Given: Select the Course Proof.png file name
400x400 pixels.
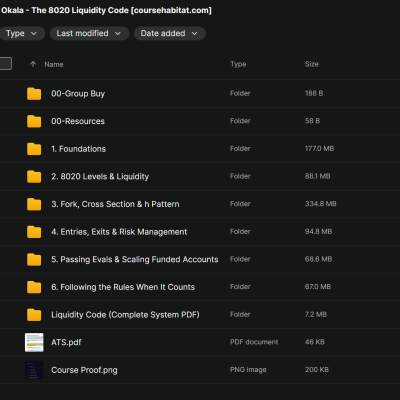Looking at the screenshot, I should click(x=84, y=370).
